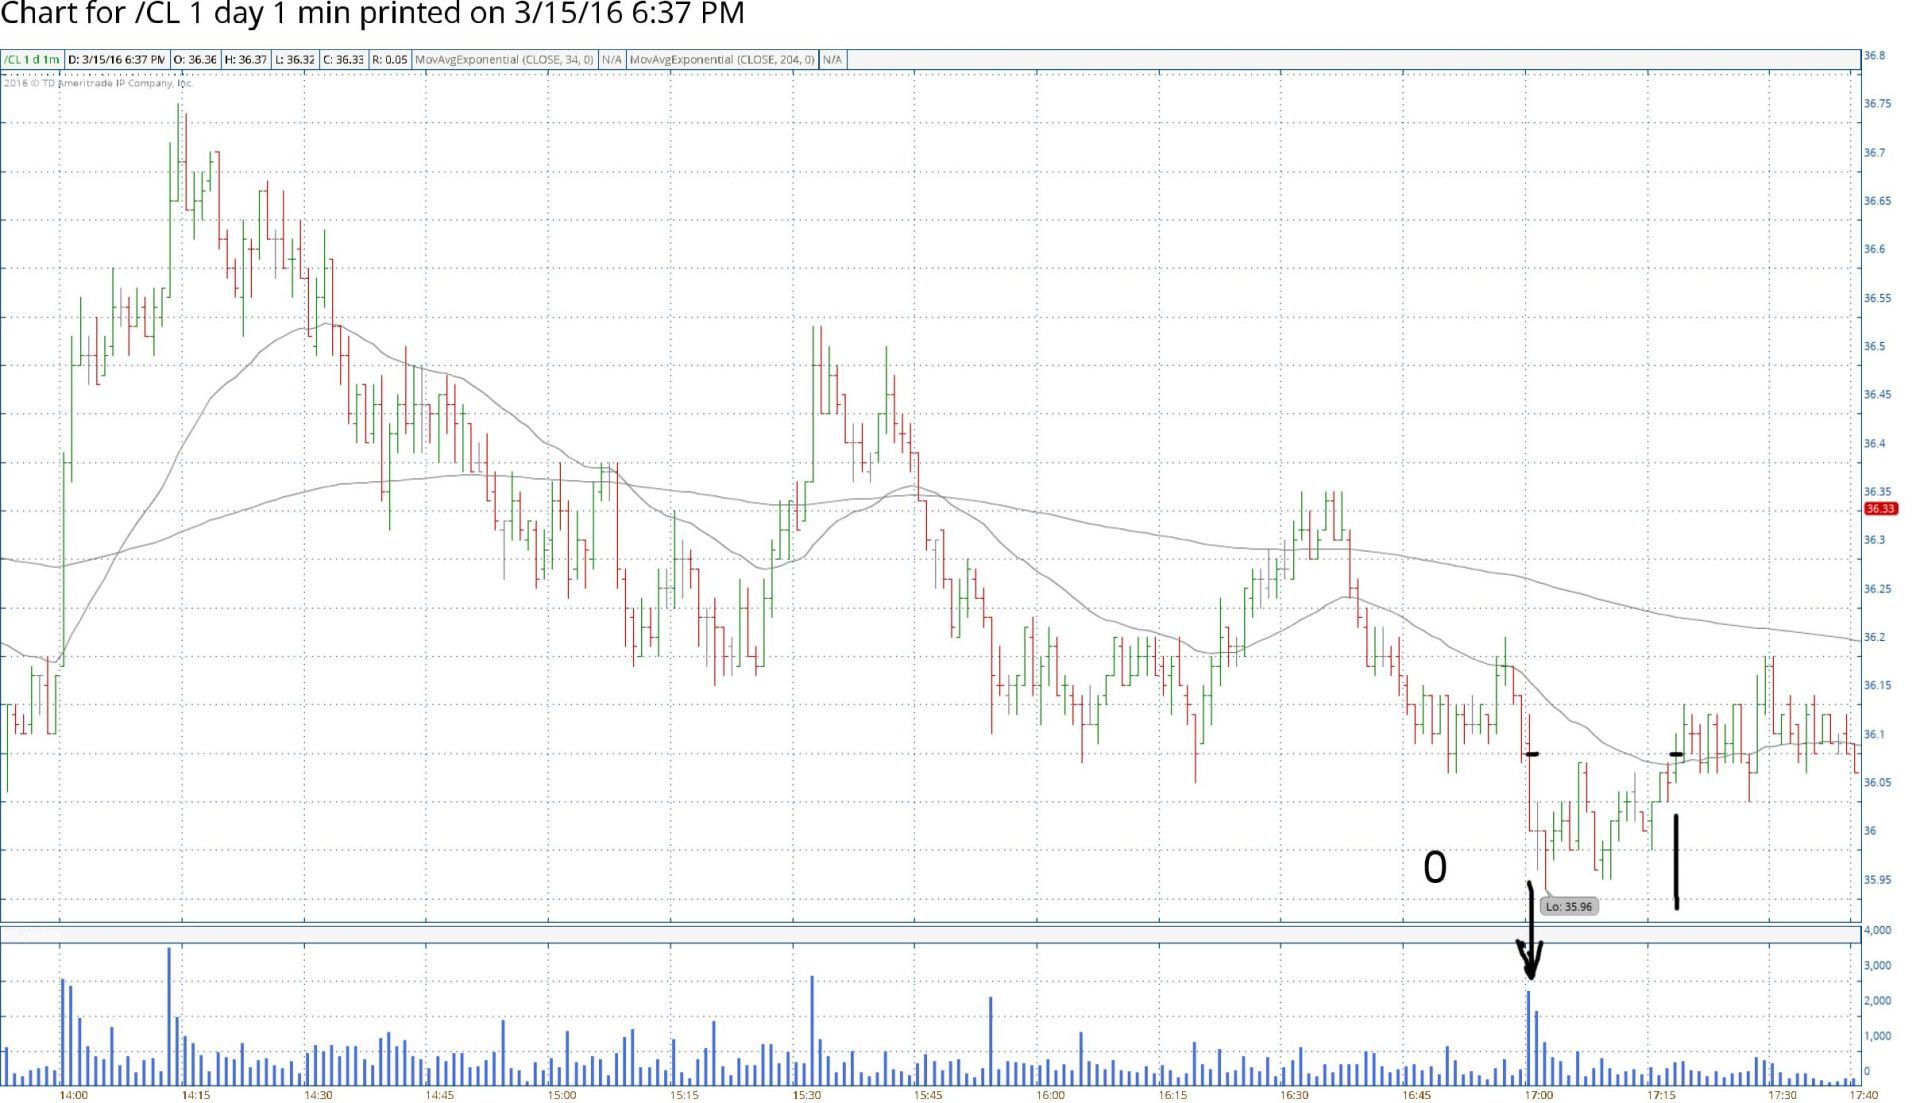Image resolution: width=1920 pixels, height=1103 pixels.
Task: Click the 4,000 label on the volume axis
Action: coord(1877,930)
